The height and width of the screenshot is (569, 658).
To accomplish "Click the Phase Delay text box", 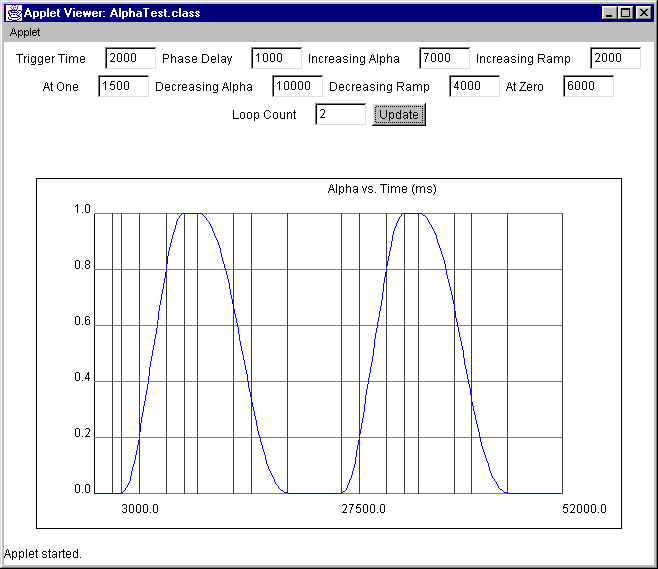I will pos(276,58).
